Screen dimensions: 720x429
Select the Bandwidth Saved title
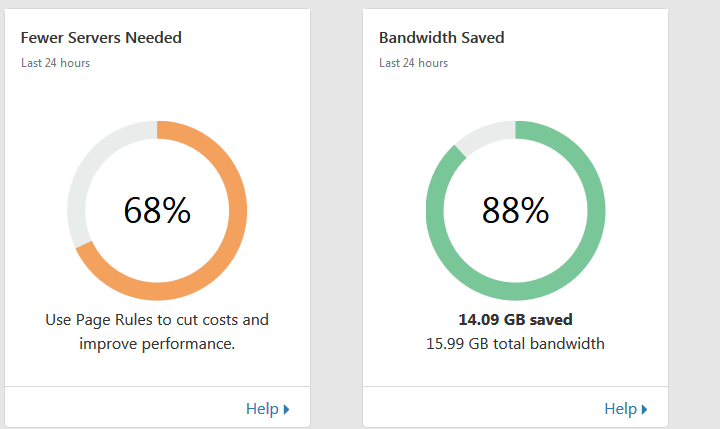click(x=441, y=37)
